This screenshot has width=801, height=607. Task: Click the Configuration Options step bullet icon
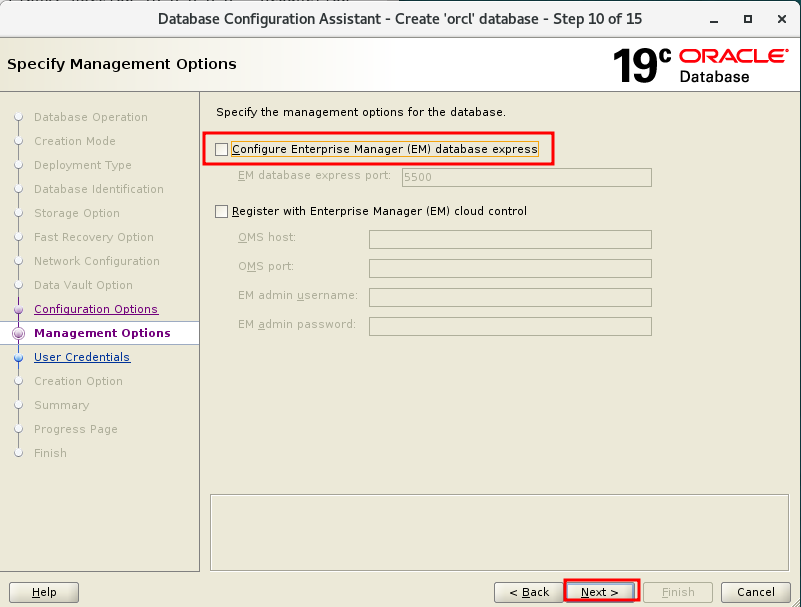coord(18,310)
